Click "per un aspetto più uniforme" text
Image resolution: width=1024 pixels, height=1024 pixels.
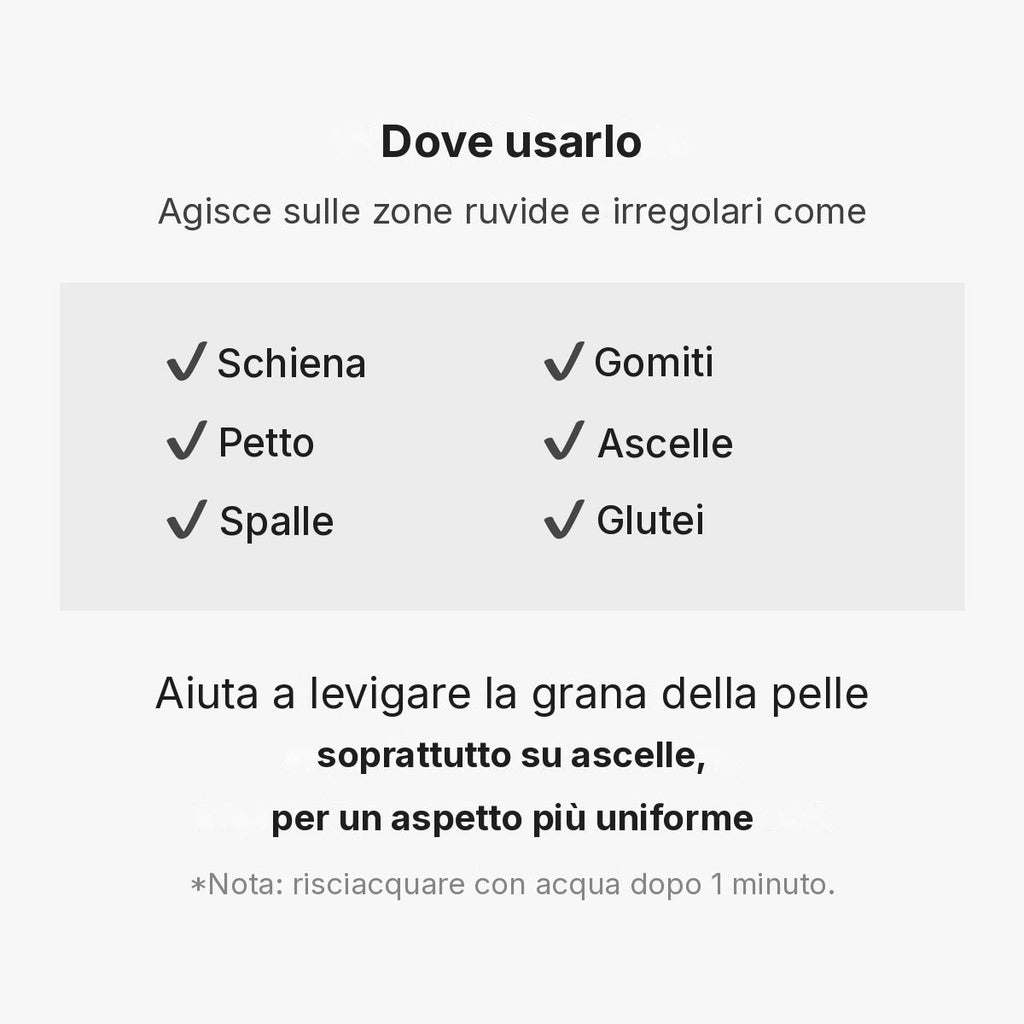pyautogui.click(x=512, y=819)
